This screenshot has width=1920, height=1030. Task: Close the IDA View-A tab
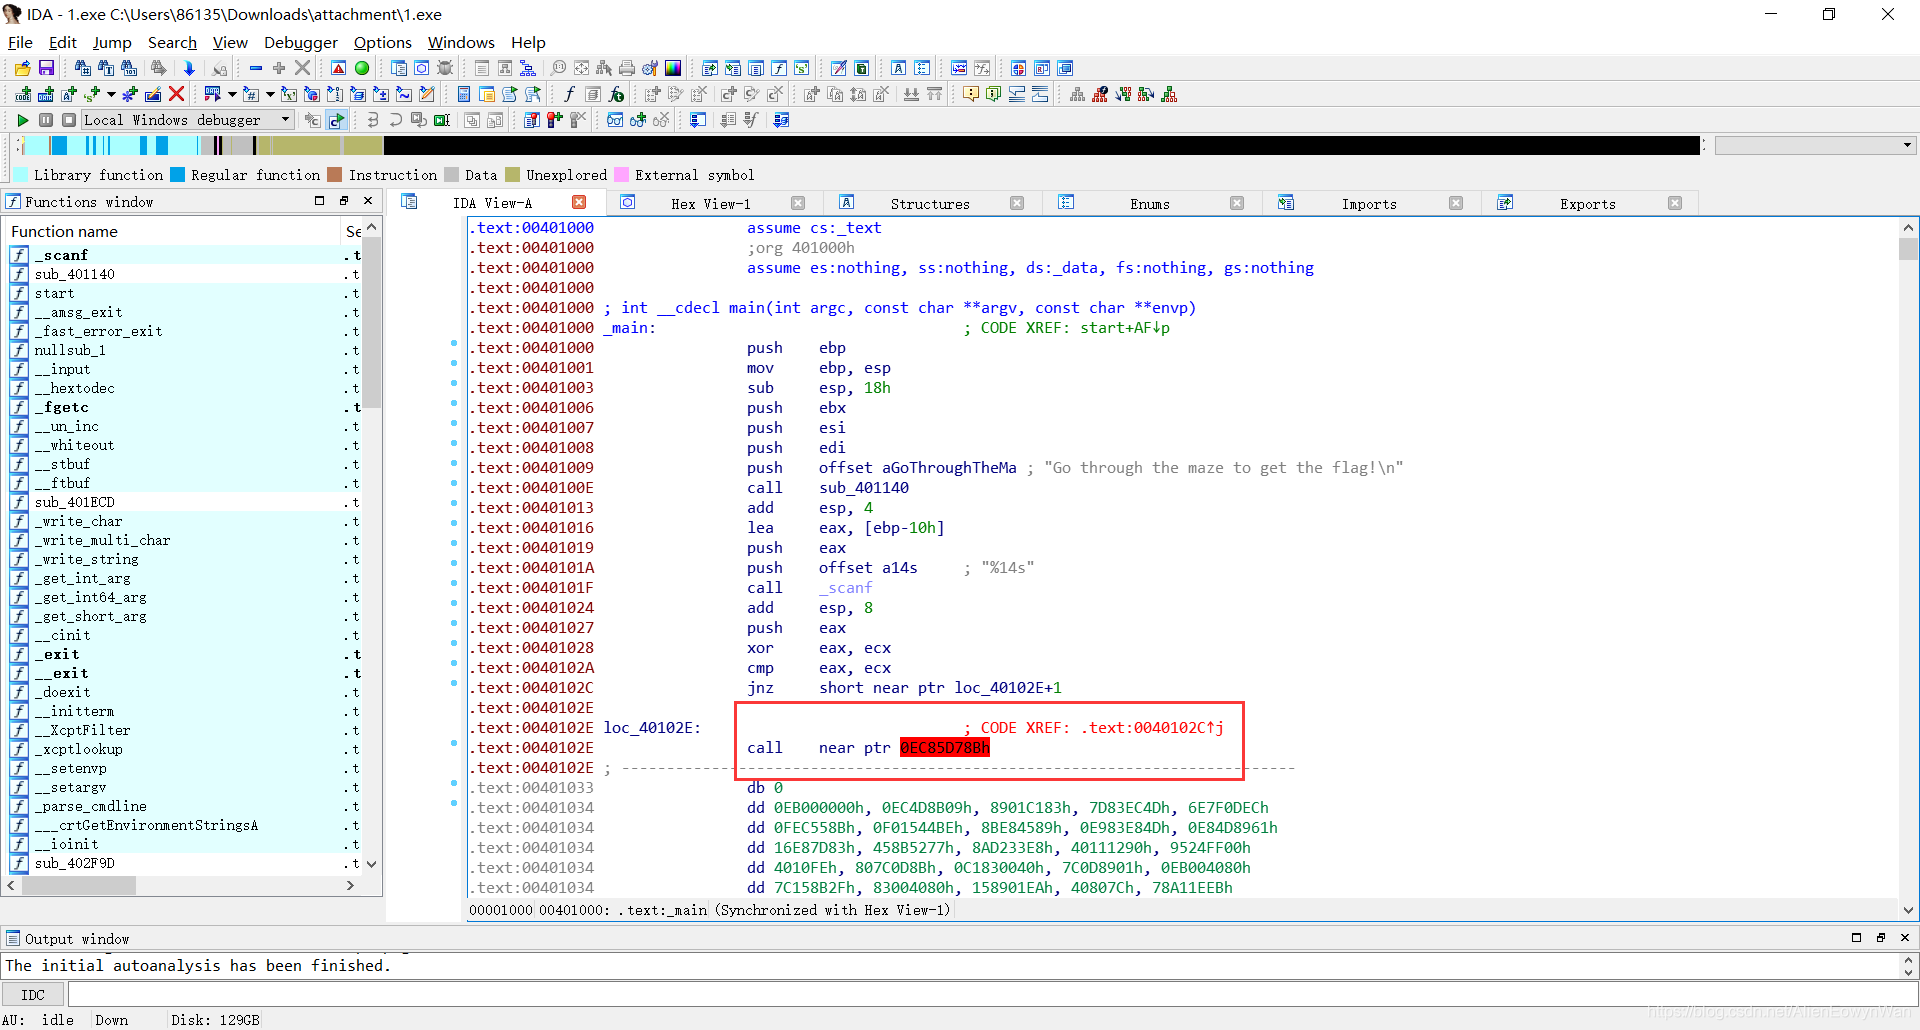(x=578, y=202)
